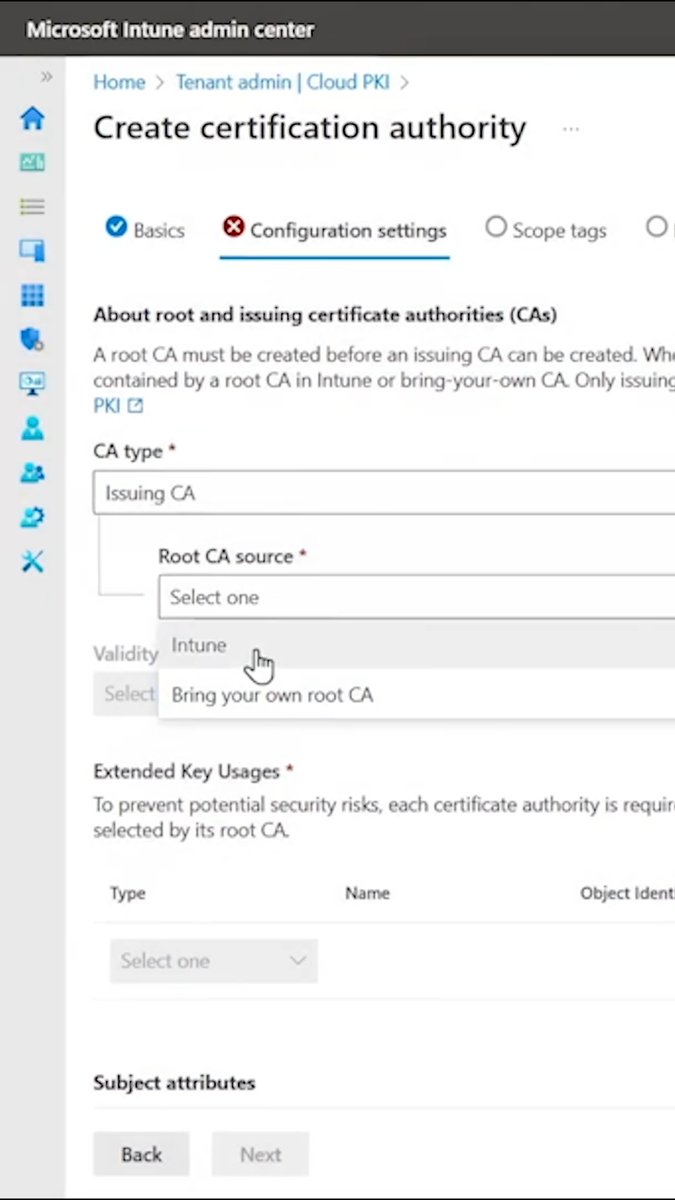Open the CA type dropdown showing Issuing CA
Viewport: 675px width, 1200px height.
point(384,493)
